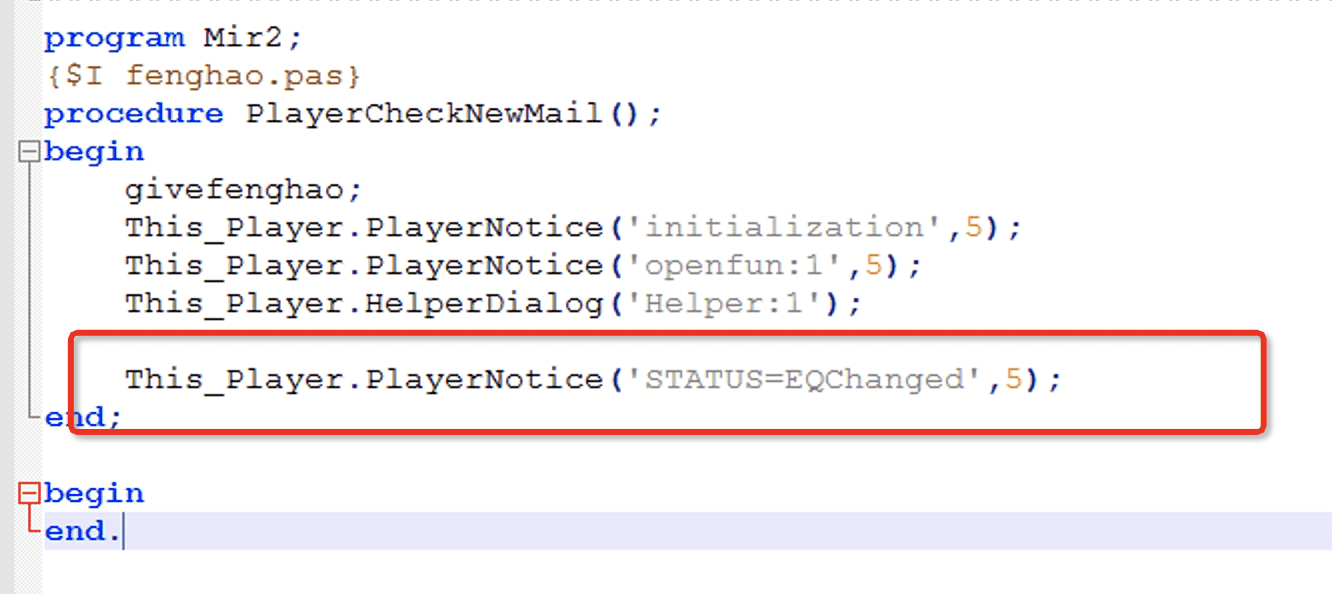The width and height of the screenshot is (1332, 594).
Task: Click the procedure's 'end;' statement
Action: (x=84, y=418)
